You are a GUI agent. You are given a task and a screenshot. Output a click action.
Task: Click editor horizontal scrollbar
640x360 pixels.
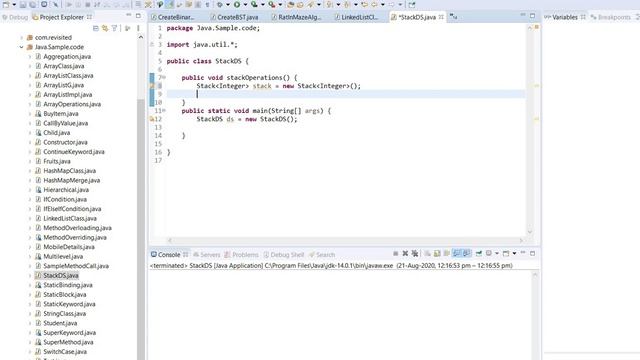coord(345,240)
